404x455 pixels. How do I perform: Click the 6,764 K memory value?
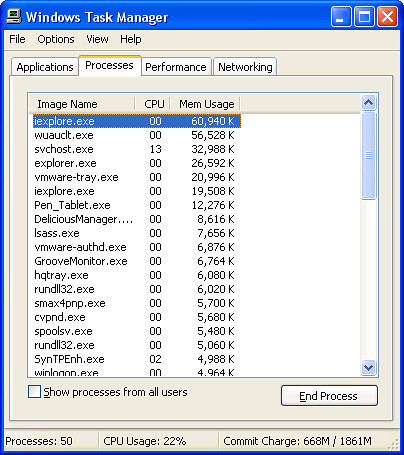(x=216, y=261)
